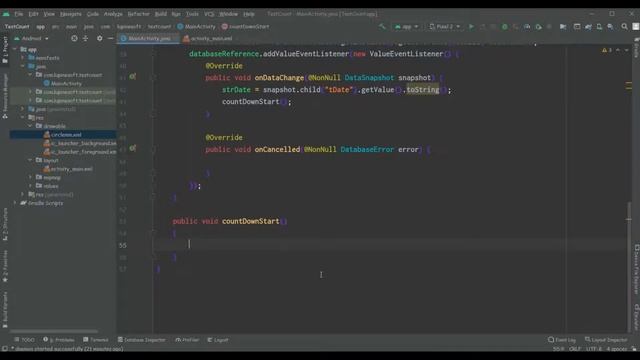
Task: Open the Layout Inspector button
Action: tap(606, 340)
